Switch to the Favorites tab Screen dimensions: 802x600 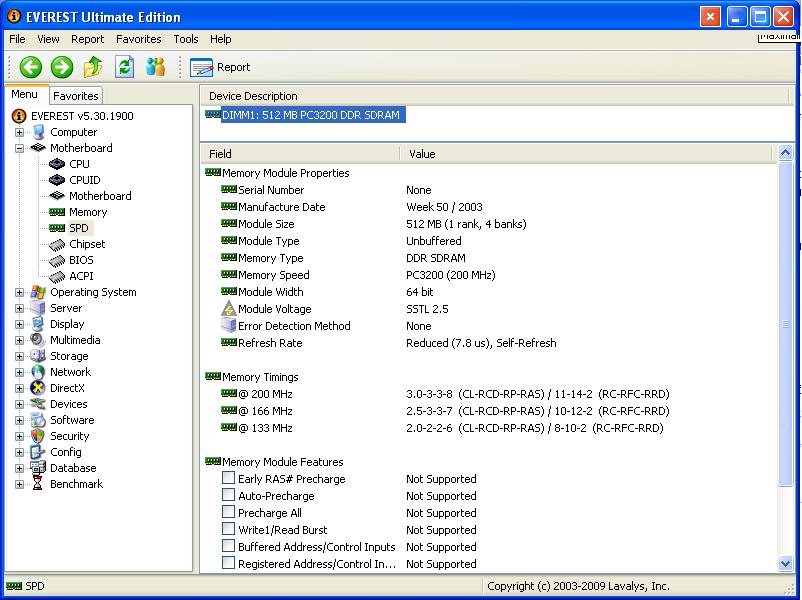click(76, 96)
